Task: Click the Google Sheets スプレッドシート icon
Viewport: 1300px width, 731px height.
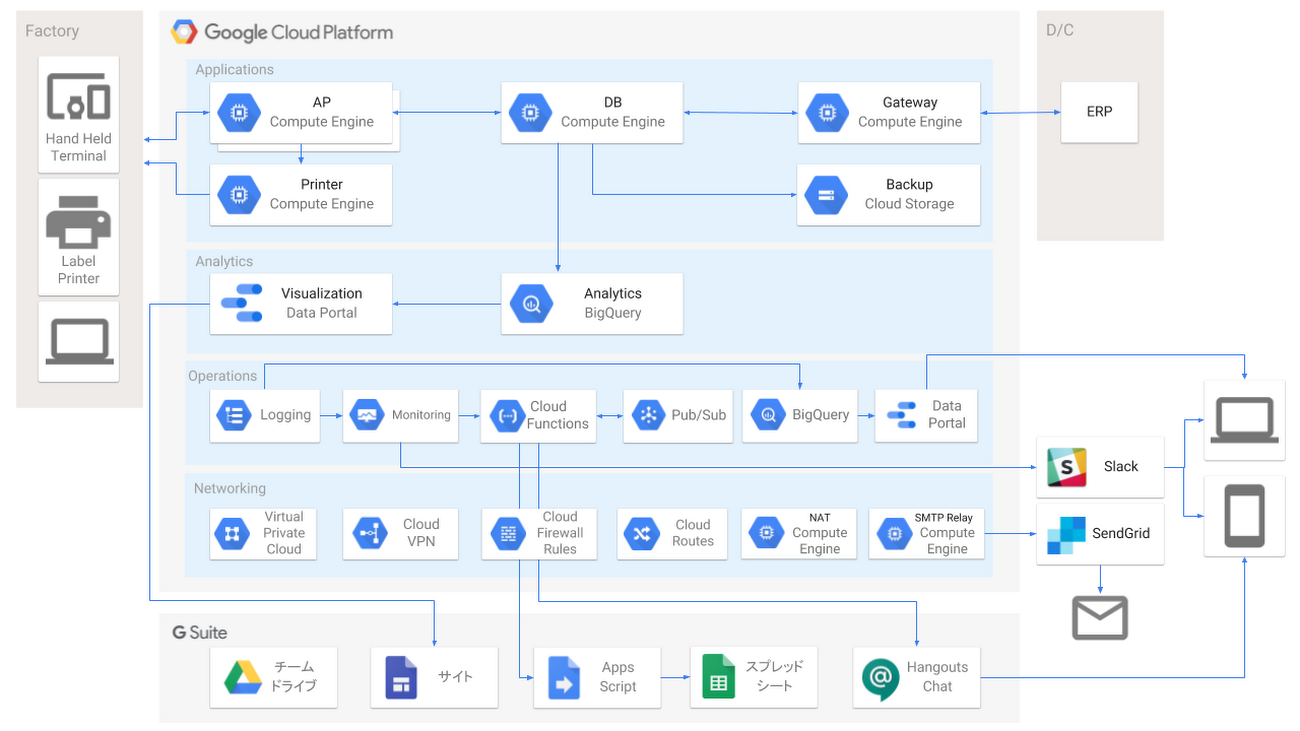Action: 718,677
